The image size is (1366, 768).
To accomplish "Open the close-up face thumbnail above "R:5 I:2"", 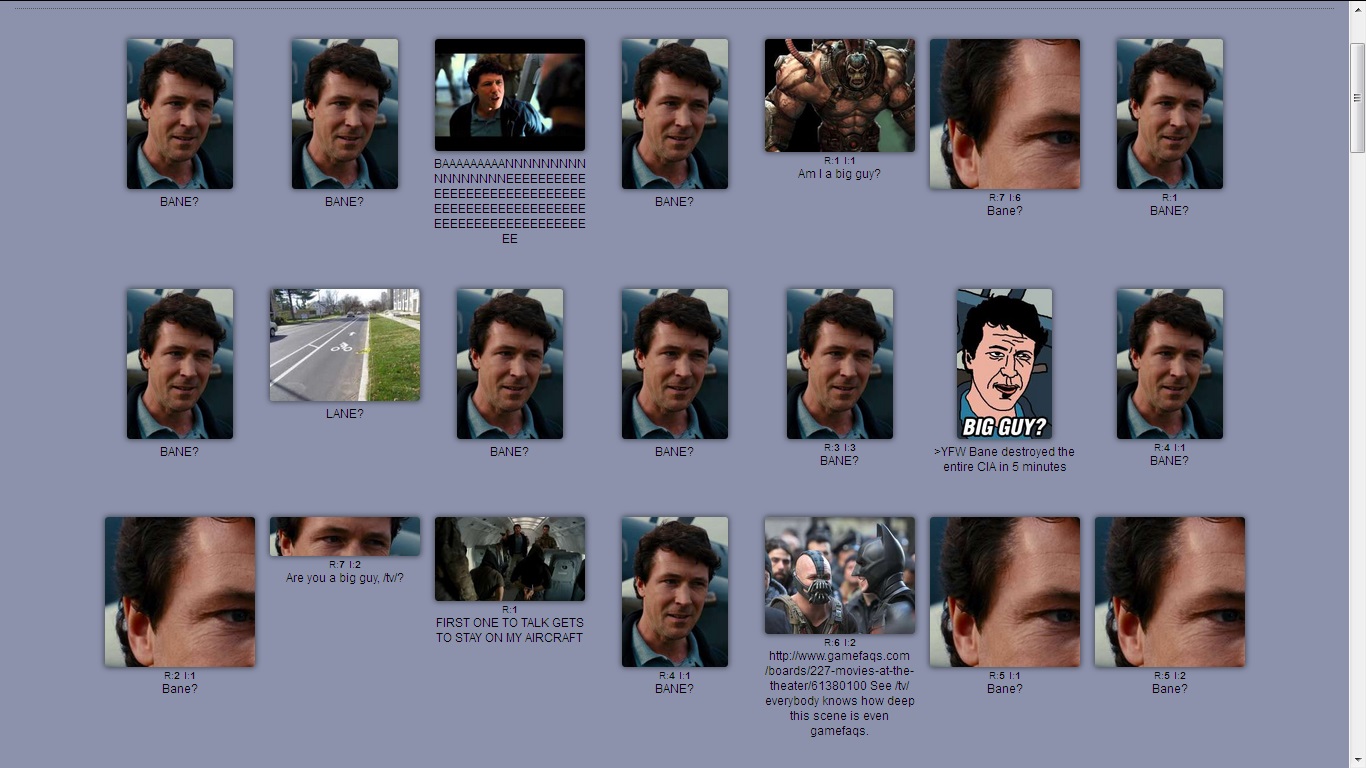I will tap(1170, 592).
